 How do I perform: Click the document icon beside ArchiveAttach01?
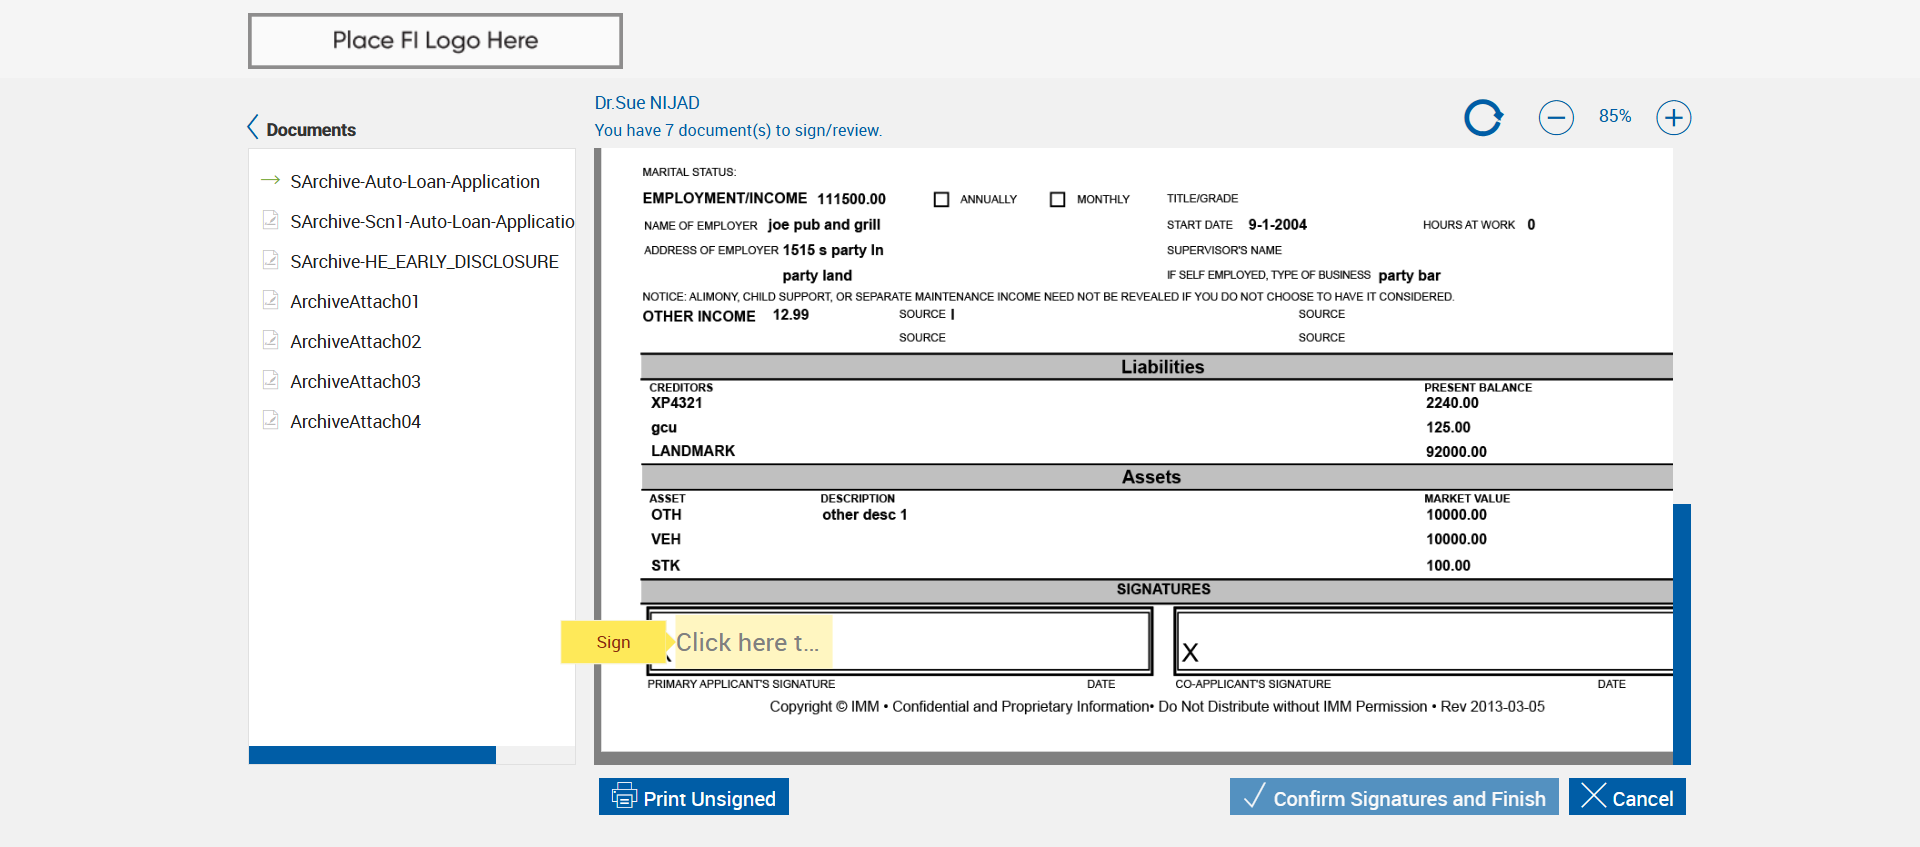click(x=270, y=300)
